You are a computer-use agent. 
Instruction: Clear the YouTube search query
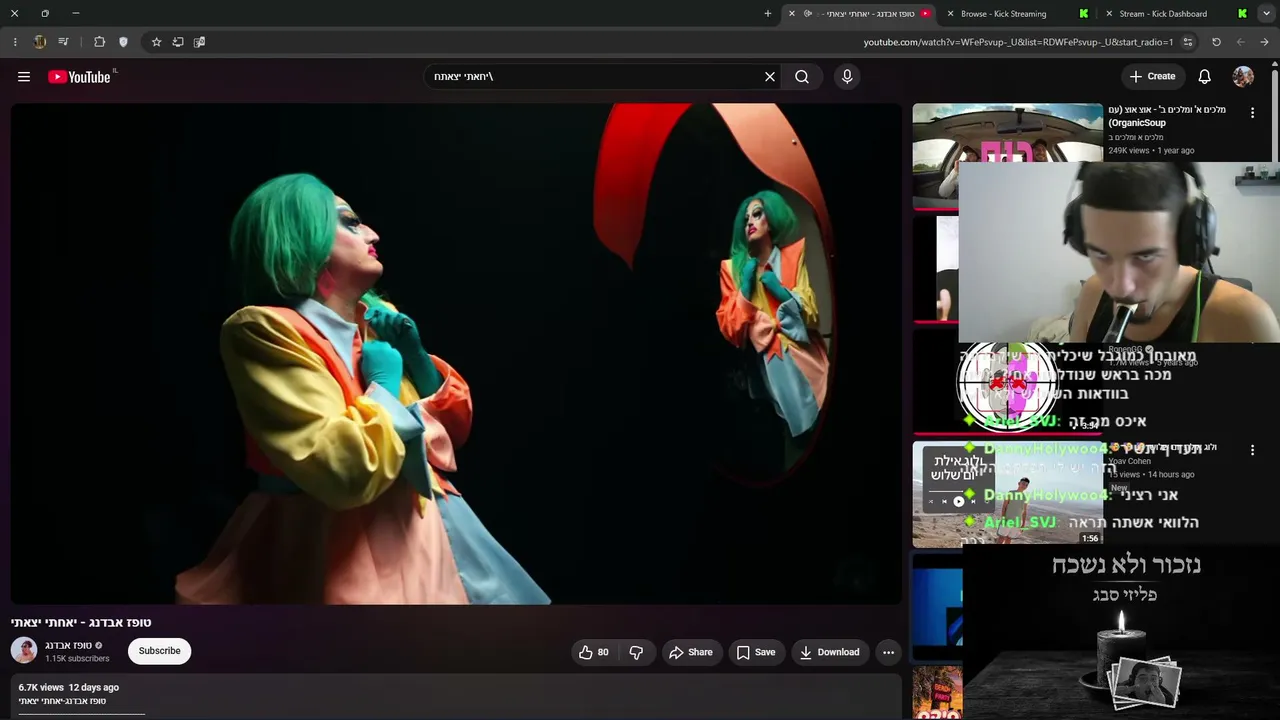tap(770, 76)
